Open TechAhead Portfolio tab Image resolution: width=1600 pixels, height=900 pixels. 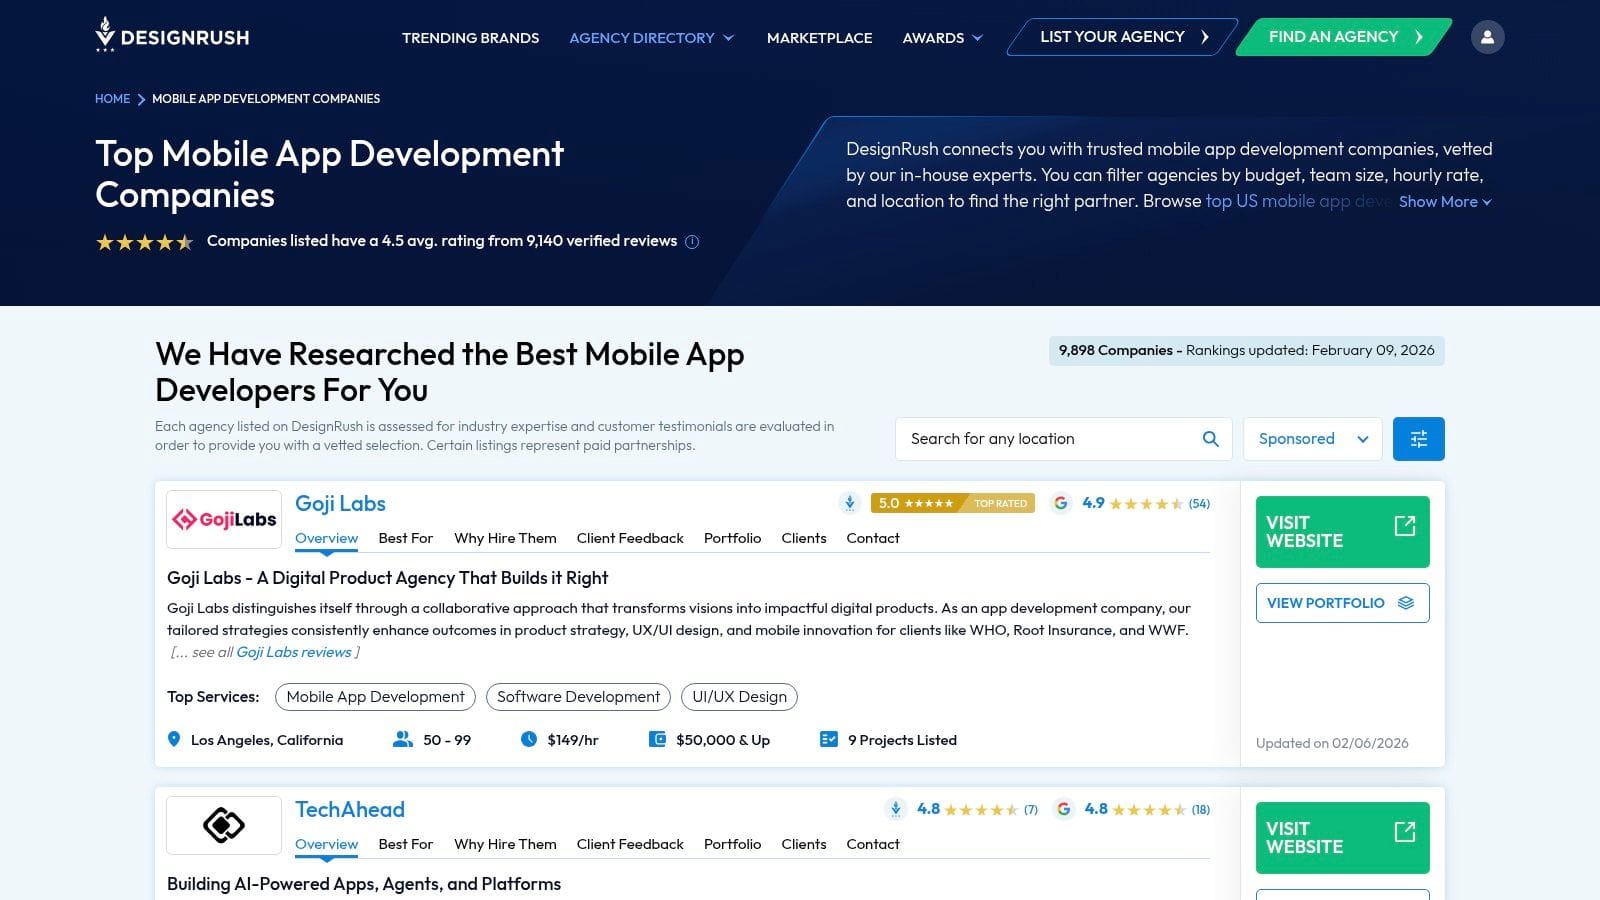point(732,844)
